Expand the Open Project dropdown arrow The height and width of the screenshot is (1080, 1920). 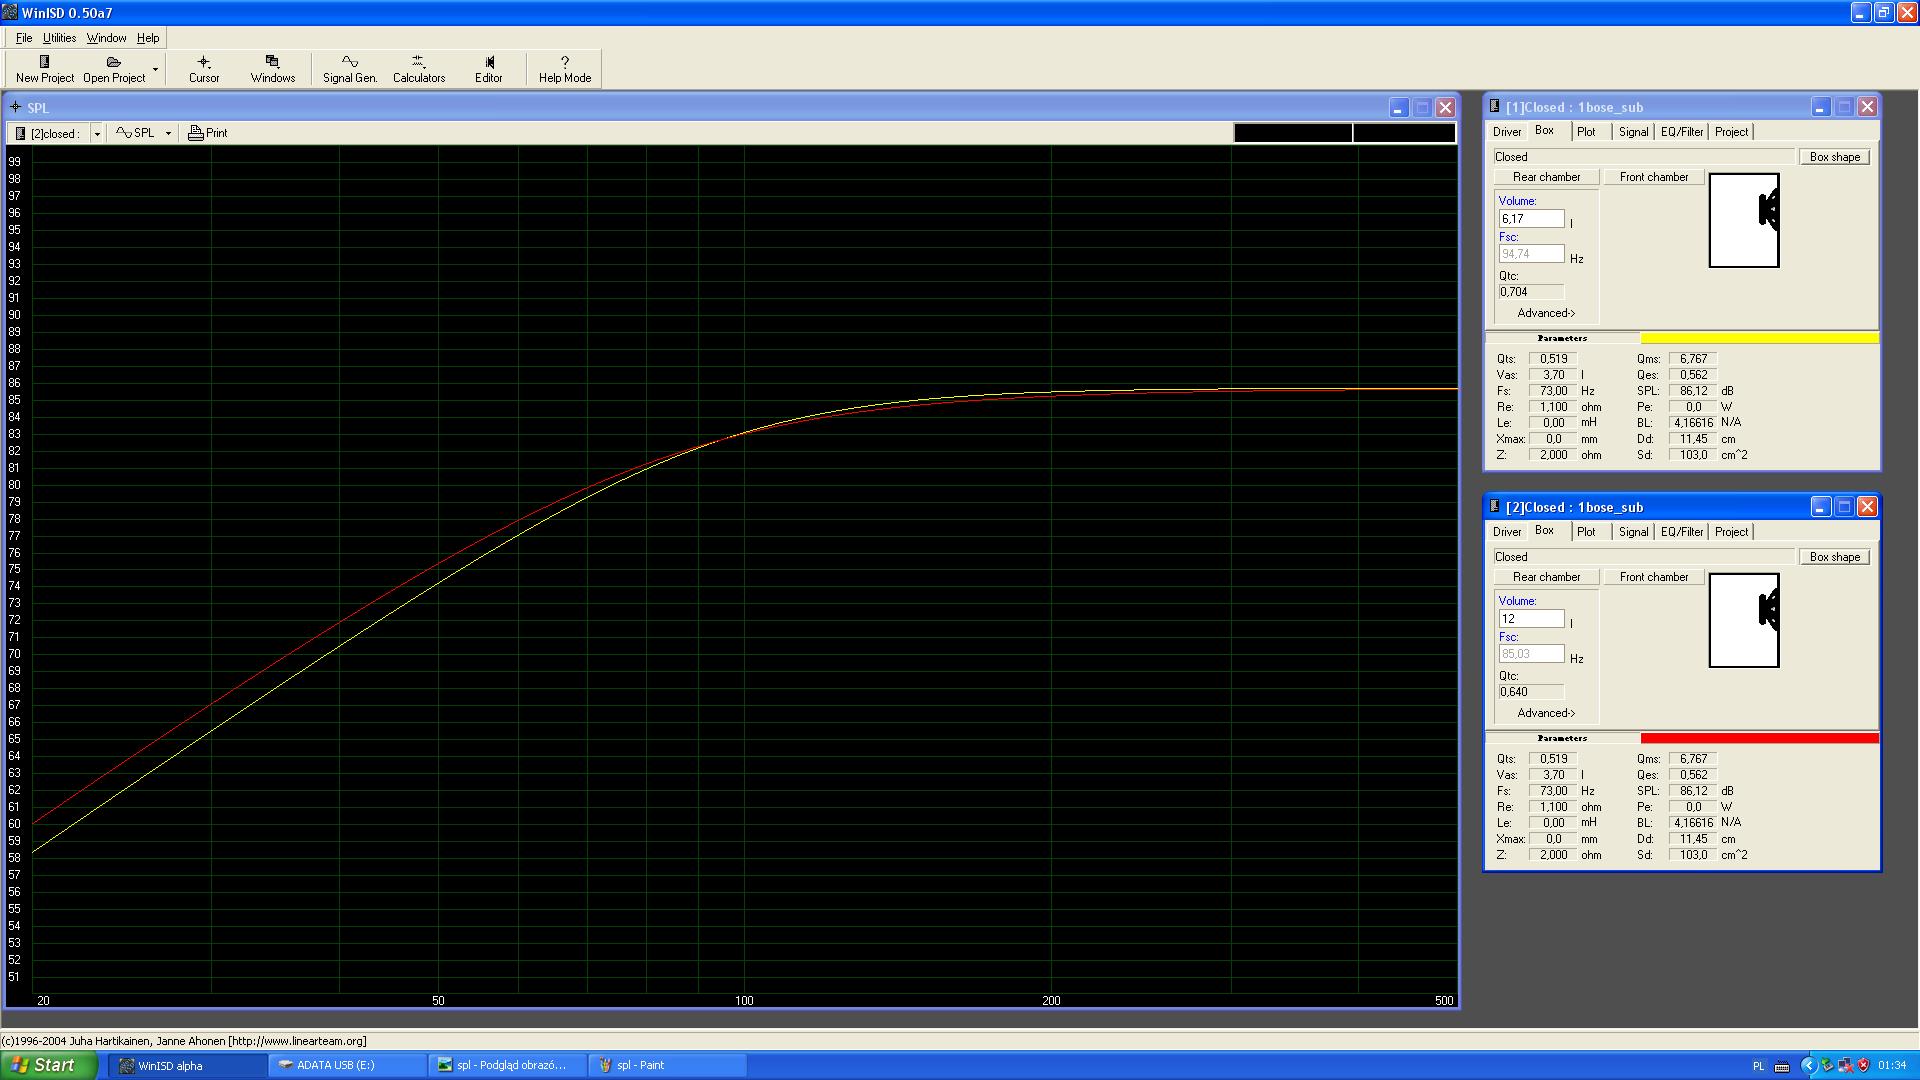(155, 69)
